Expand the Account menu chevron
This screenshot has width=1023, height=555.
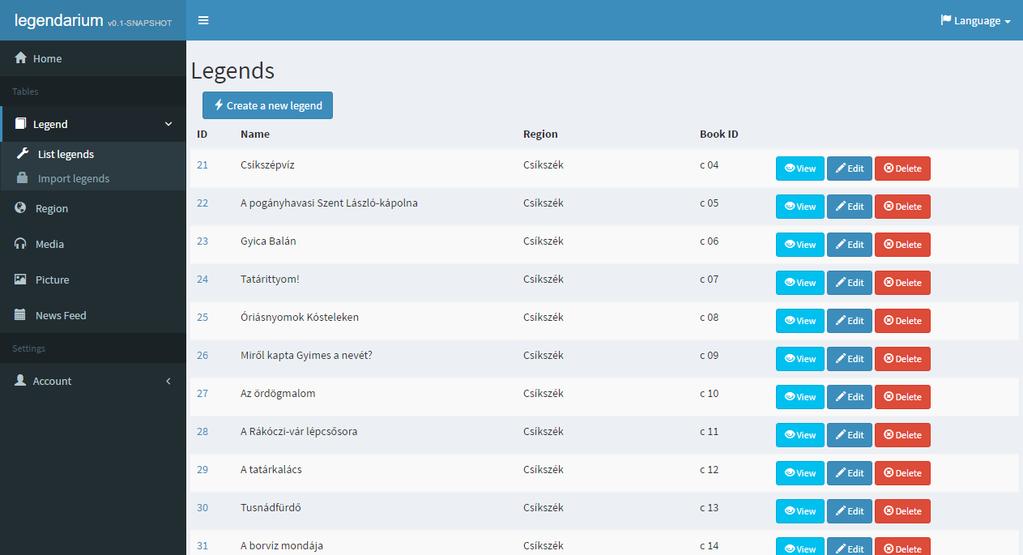tap(168, 381)
